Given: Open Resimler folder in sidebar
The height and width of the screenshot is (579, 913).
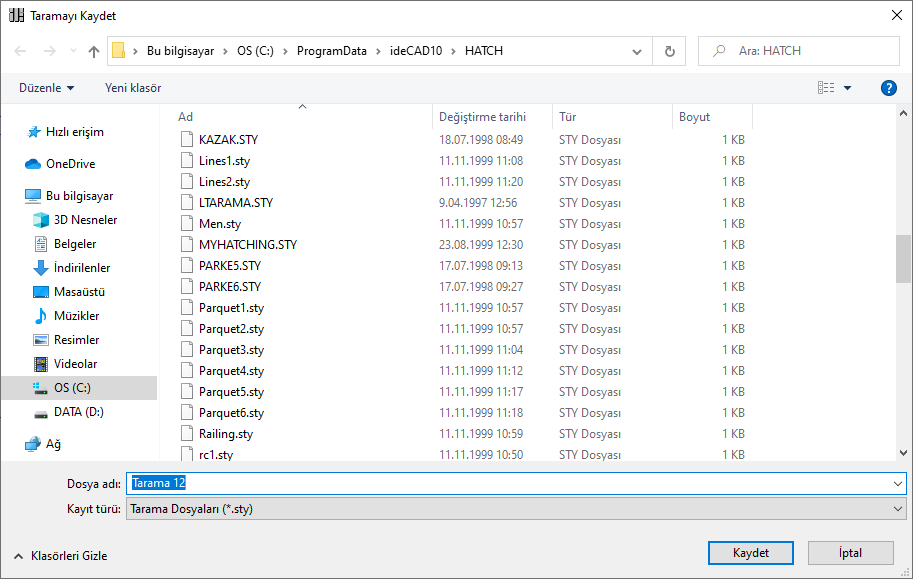Looking at the screenshot, I should tap(76, 340).
